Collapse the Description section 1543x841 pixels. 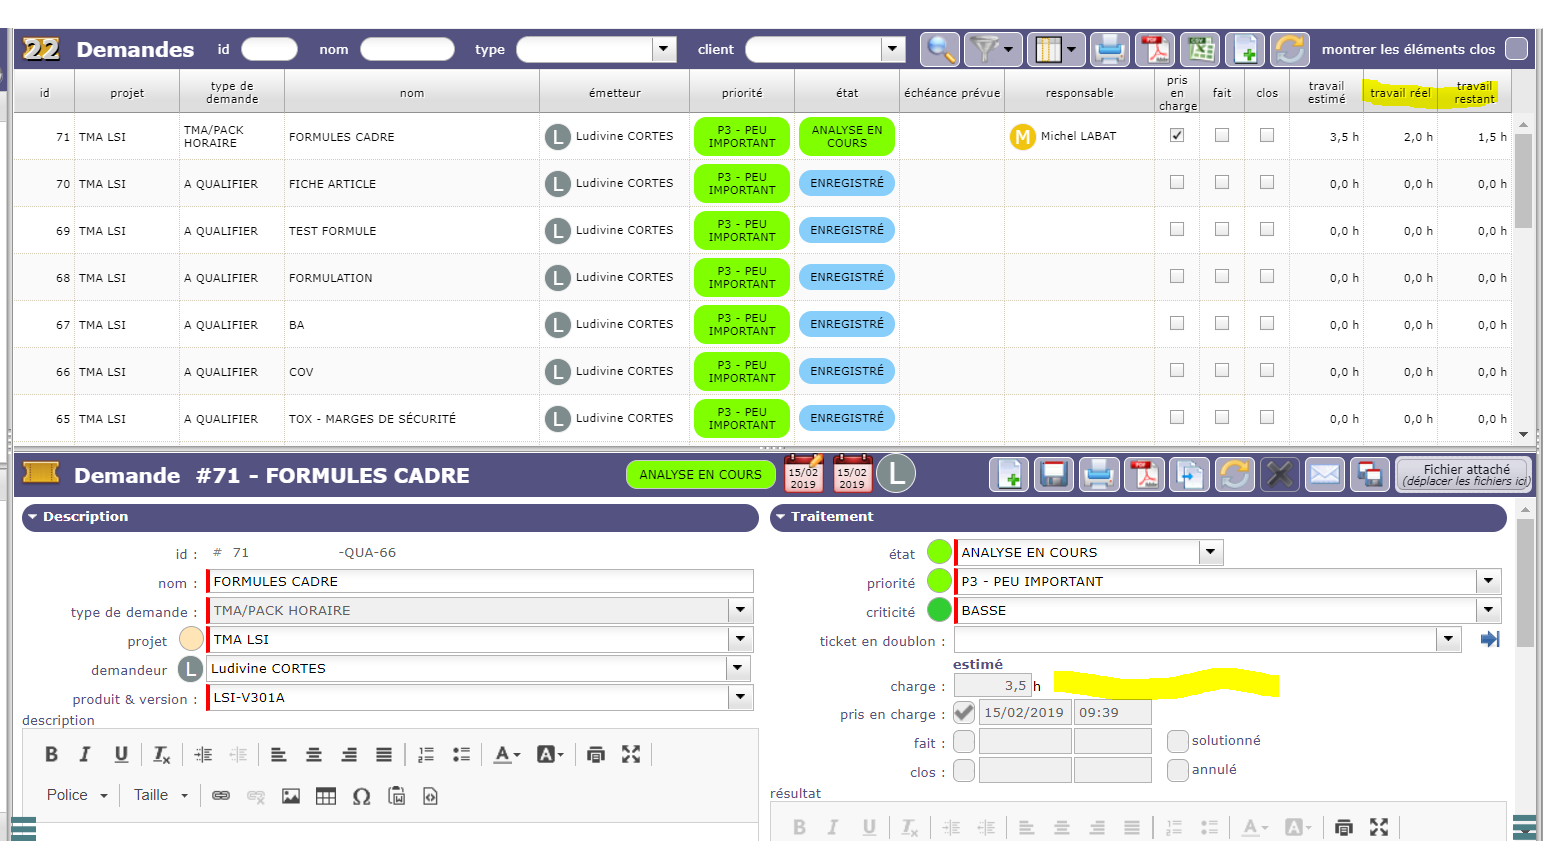tap(33, 517)
